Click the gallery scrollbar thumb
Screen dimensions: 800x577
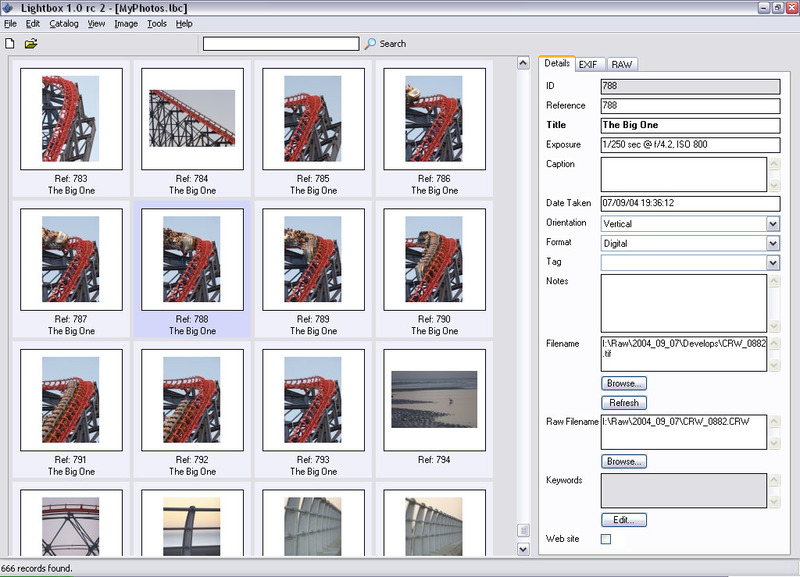coord(523,531)
